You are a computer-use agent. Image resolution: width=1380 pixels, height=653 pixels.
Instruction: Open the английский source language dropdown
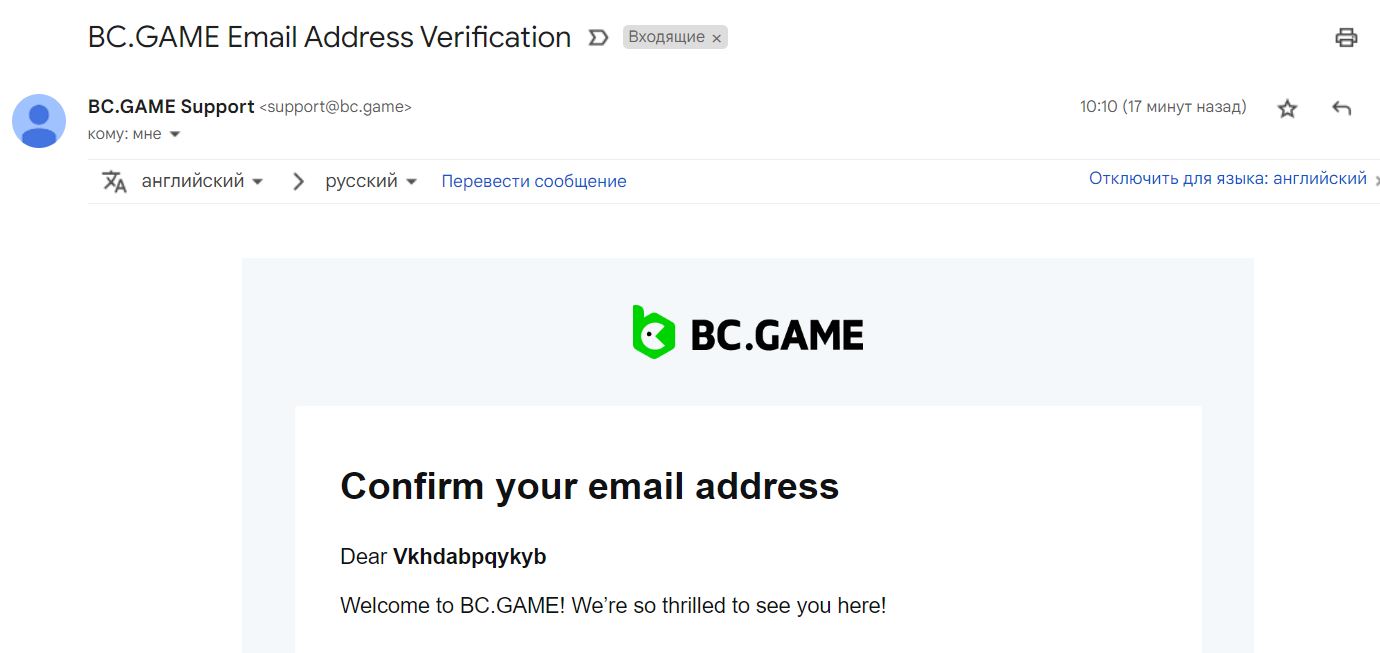pos(202,182)
